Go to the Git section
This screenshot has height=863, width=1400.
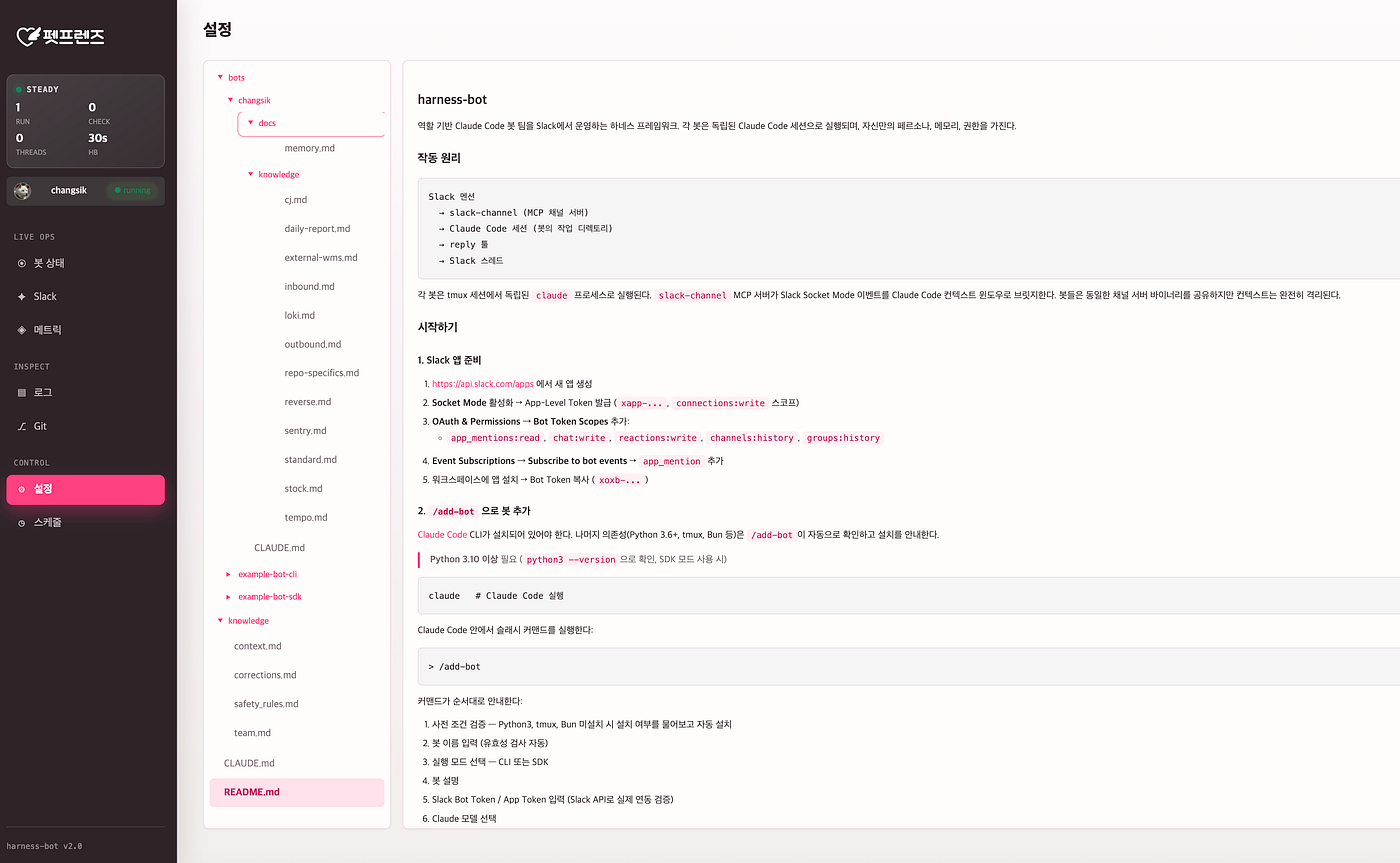[85, 426]
